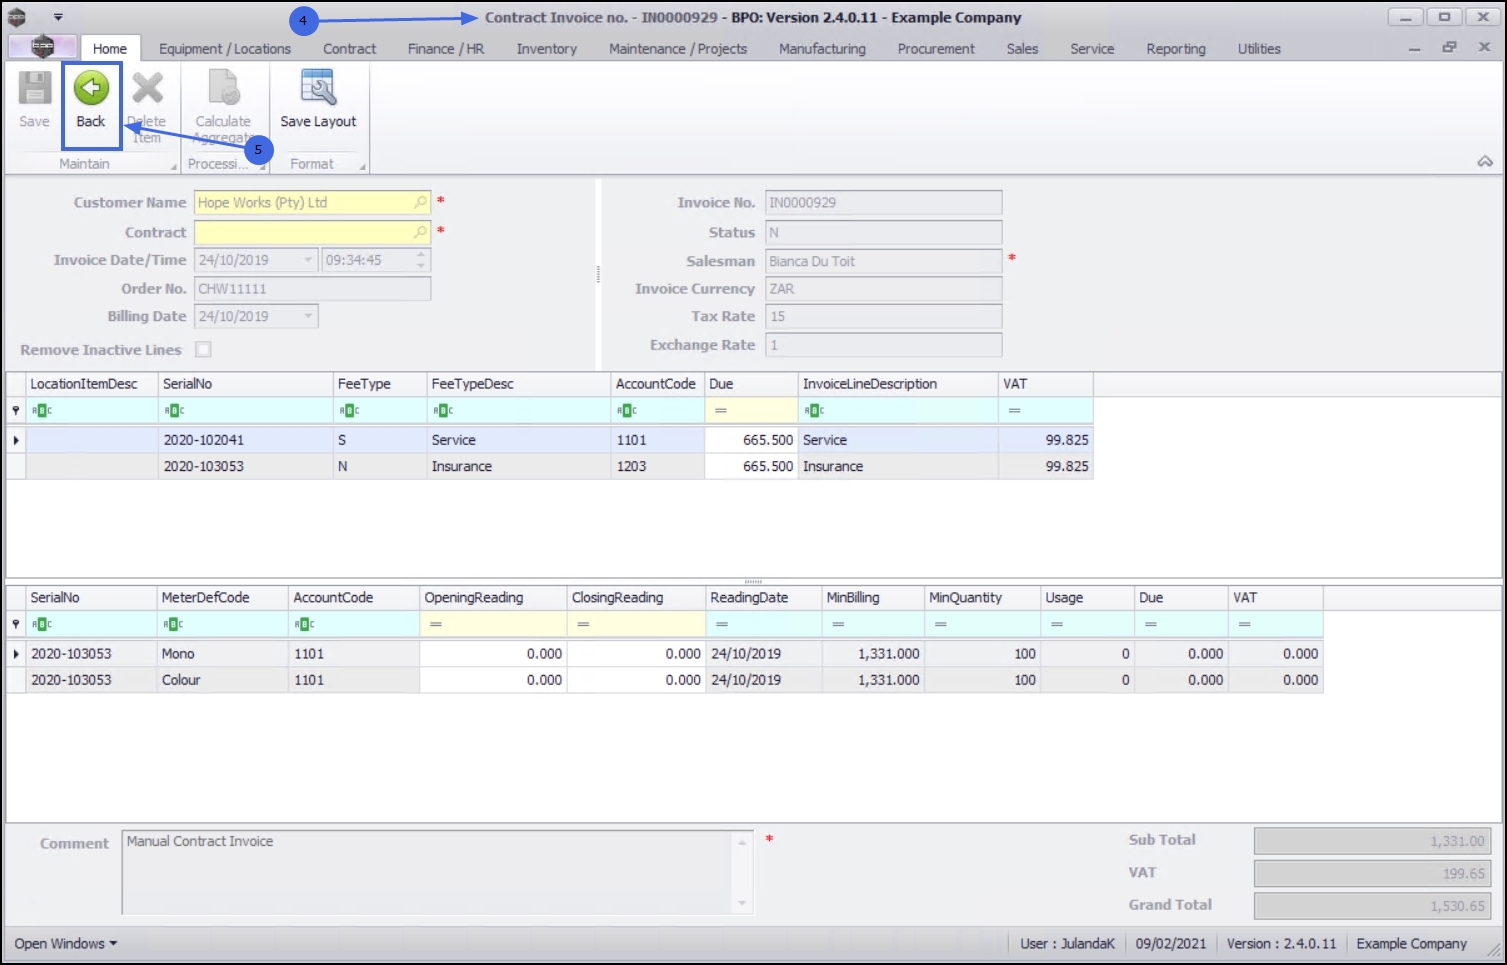1507x965 pixels.
Task: Click the Format group dialog launcher
Action: pos(362,166)
